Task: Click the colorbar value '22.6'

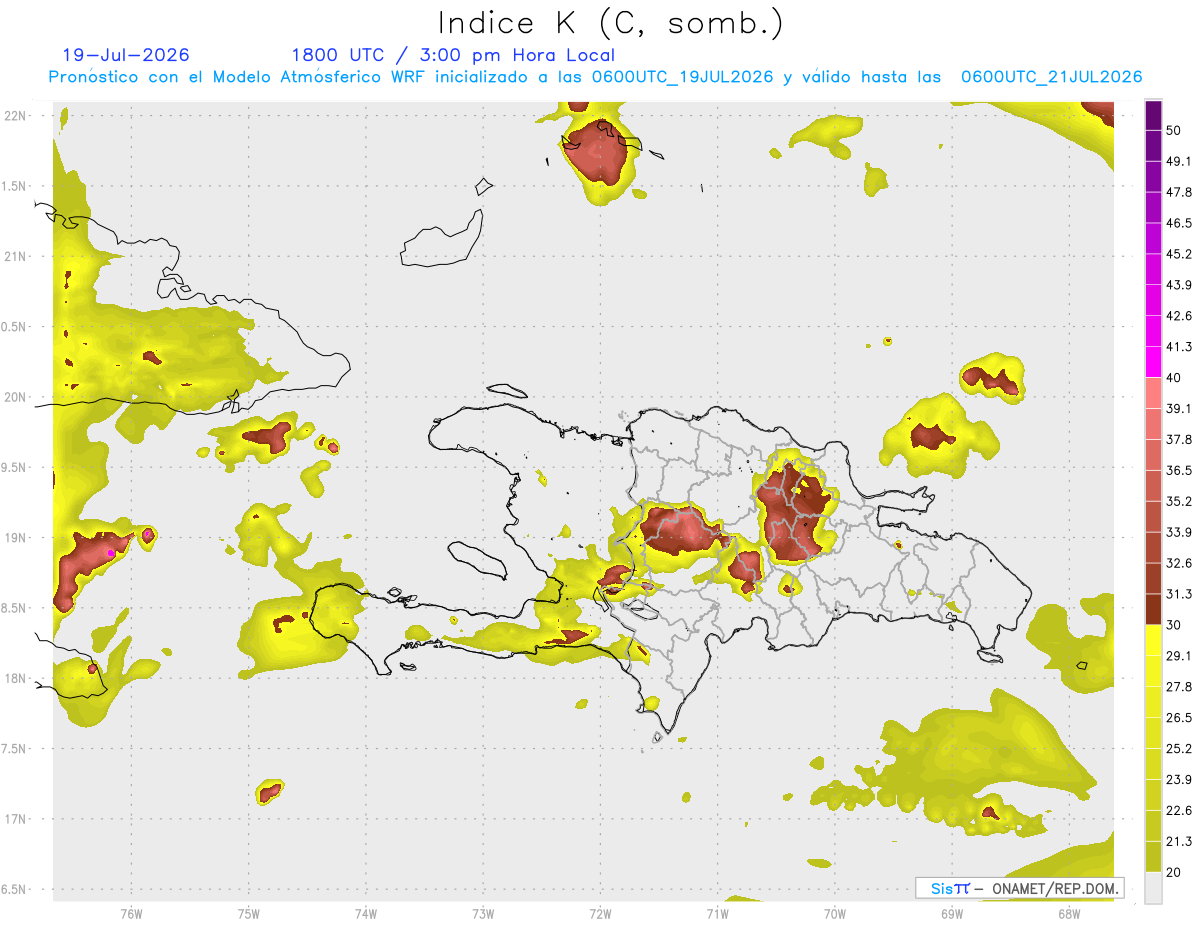Action: pos(1178,811)
